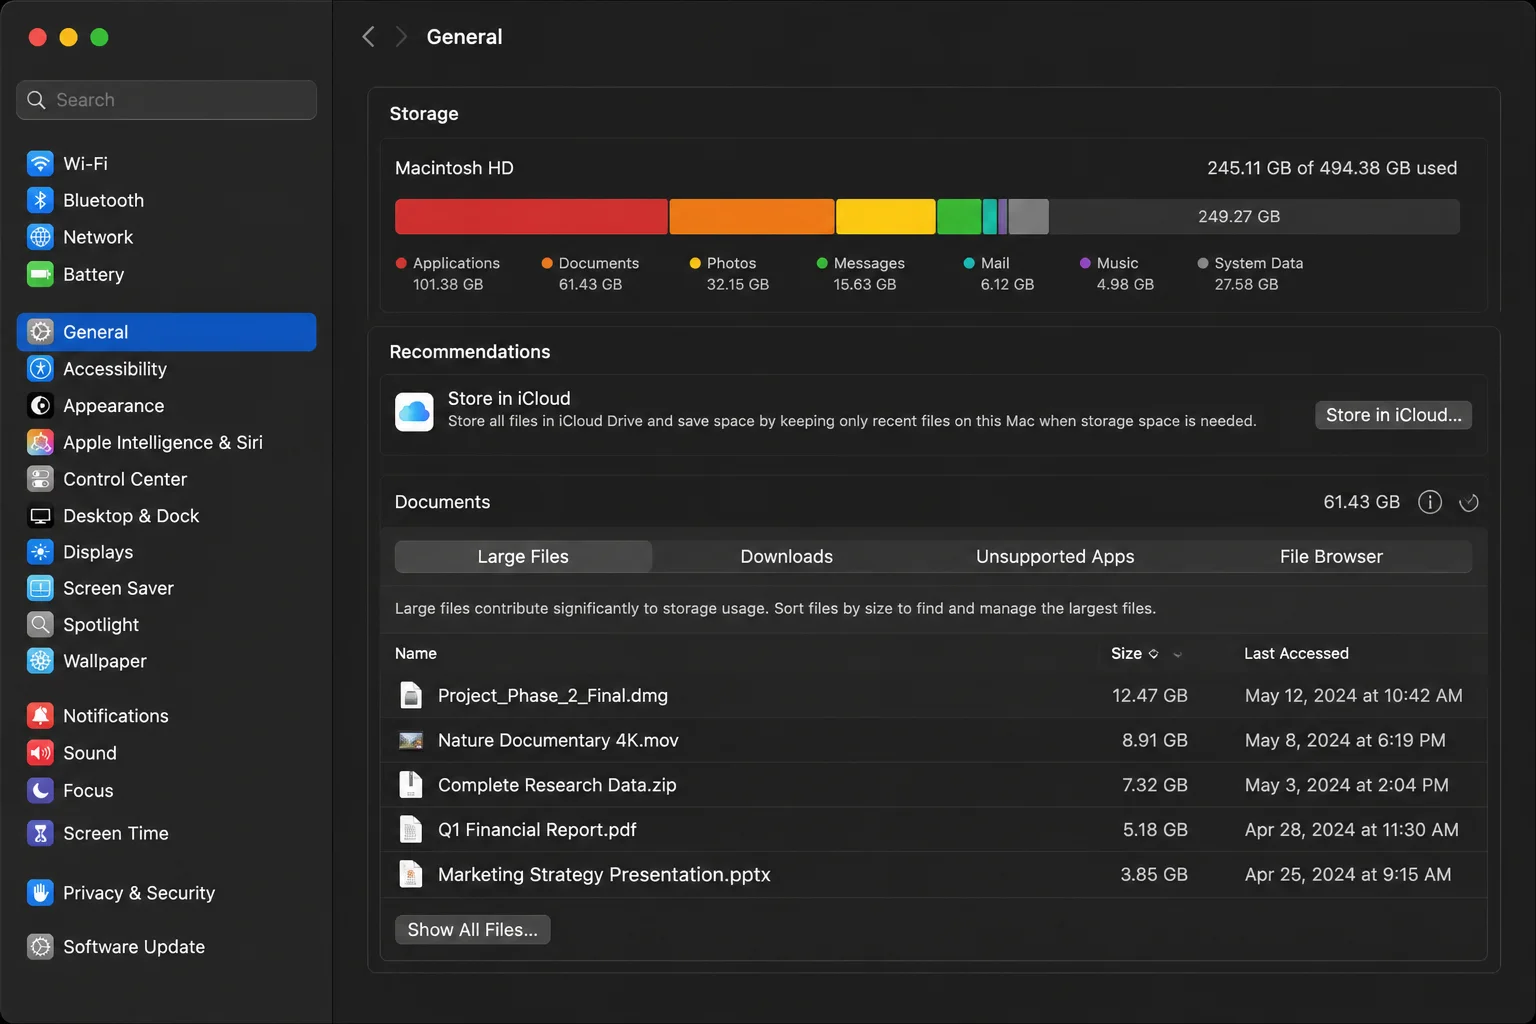
Task: Click the yellow Photos storage bar segment
Action: coord(886,217)
